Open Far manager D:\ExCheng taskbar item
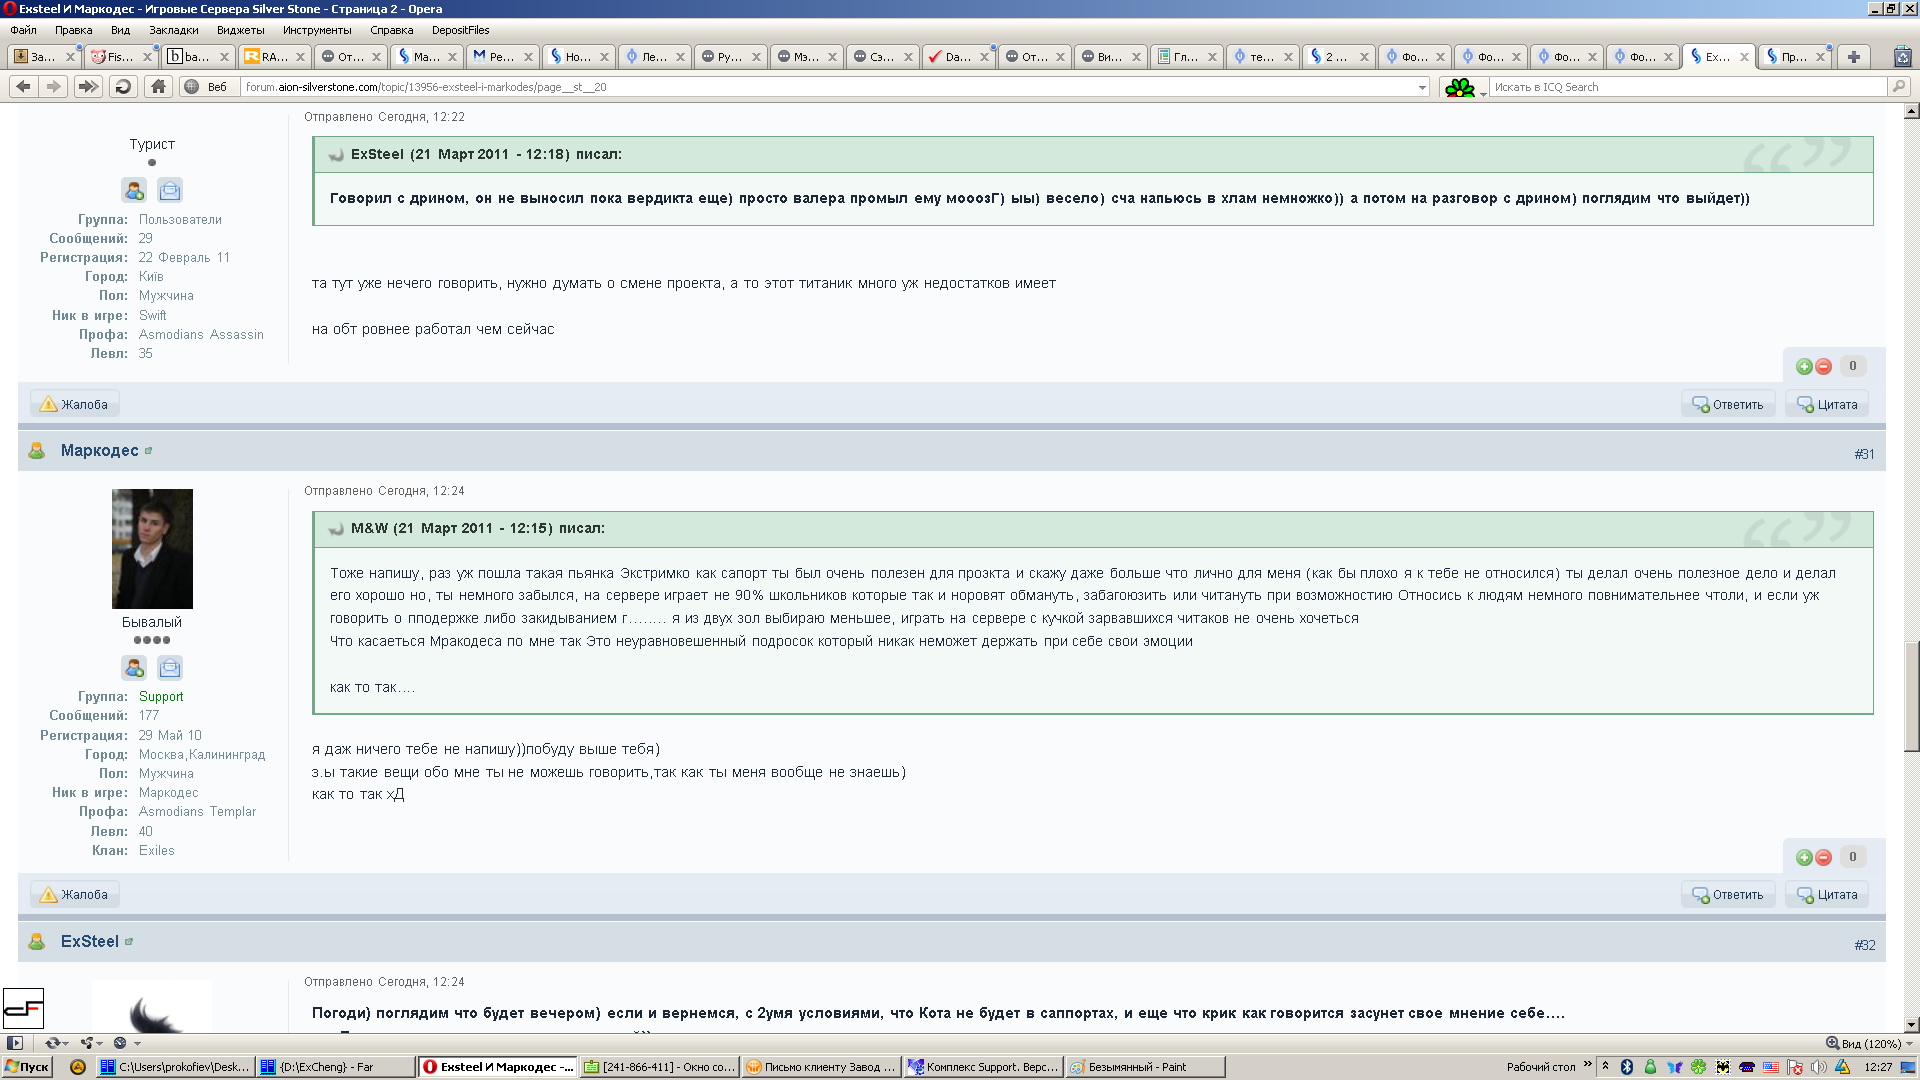 [334, 1067]
